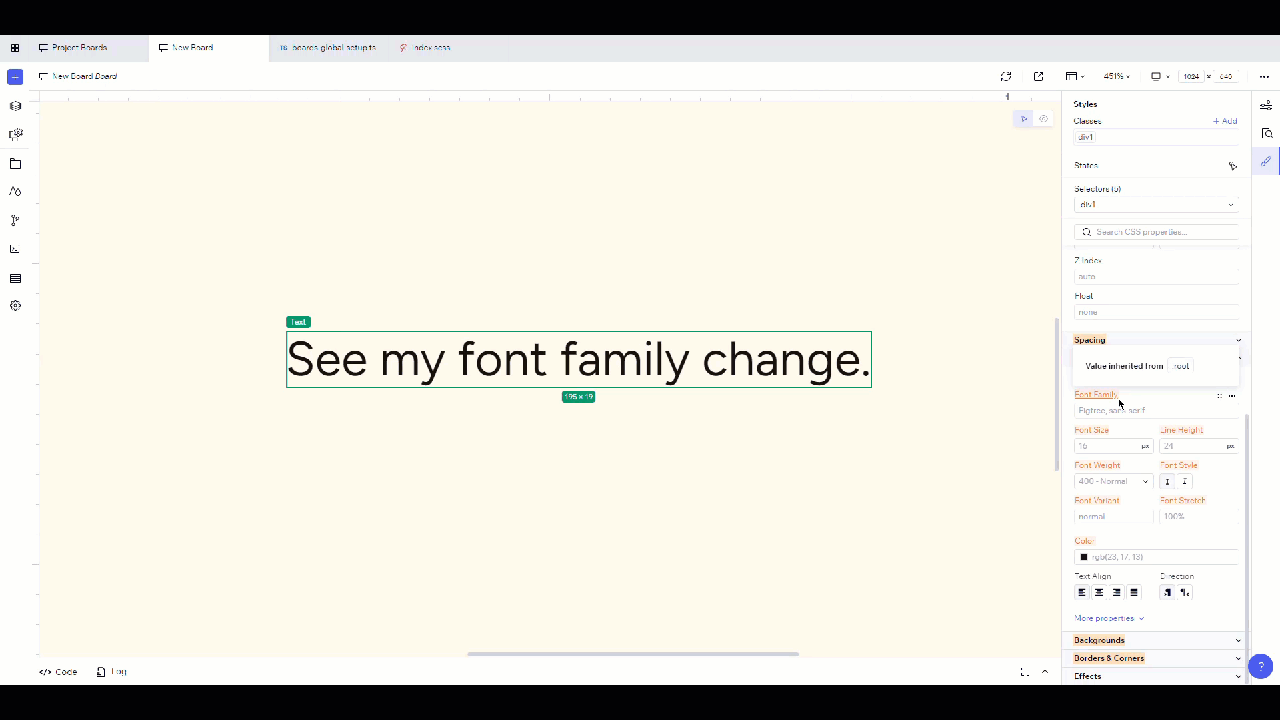Open the Code panel tab
Viewport: 1280px width, 720px height.
(x=58, y=672)
